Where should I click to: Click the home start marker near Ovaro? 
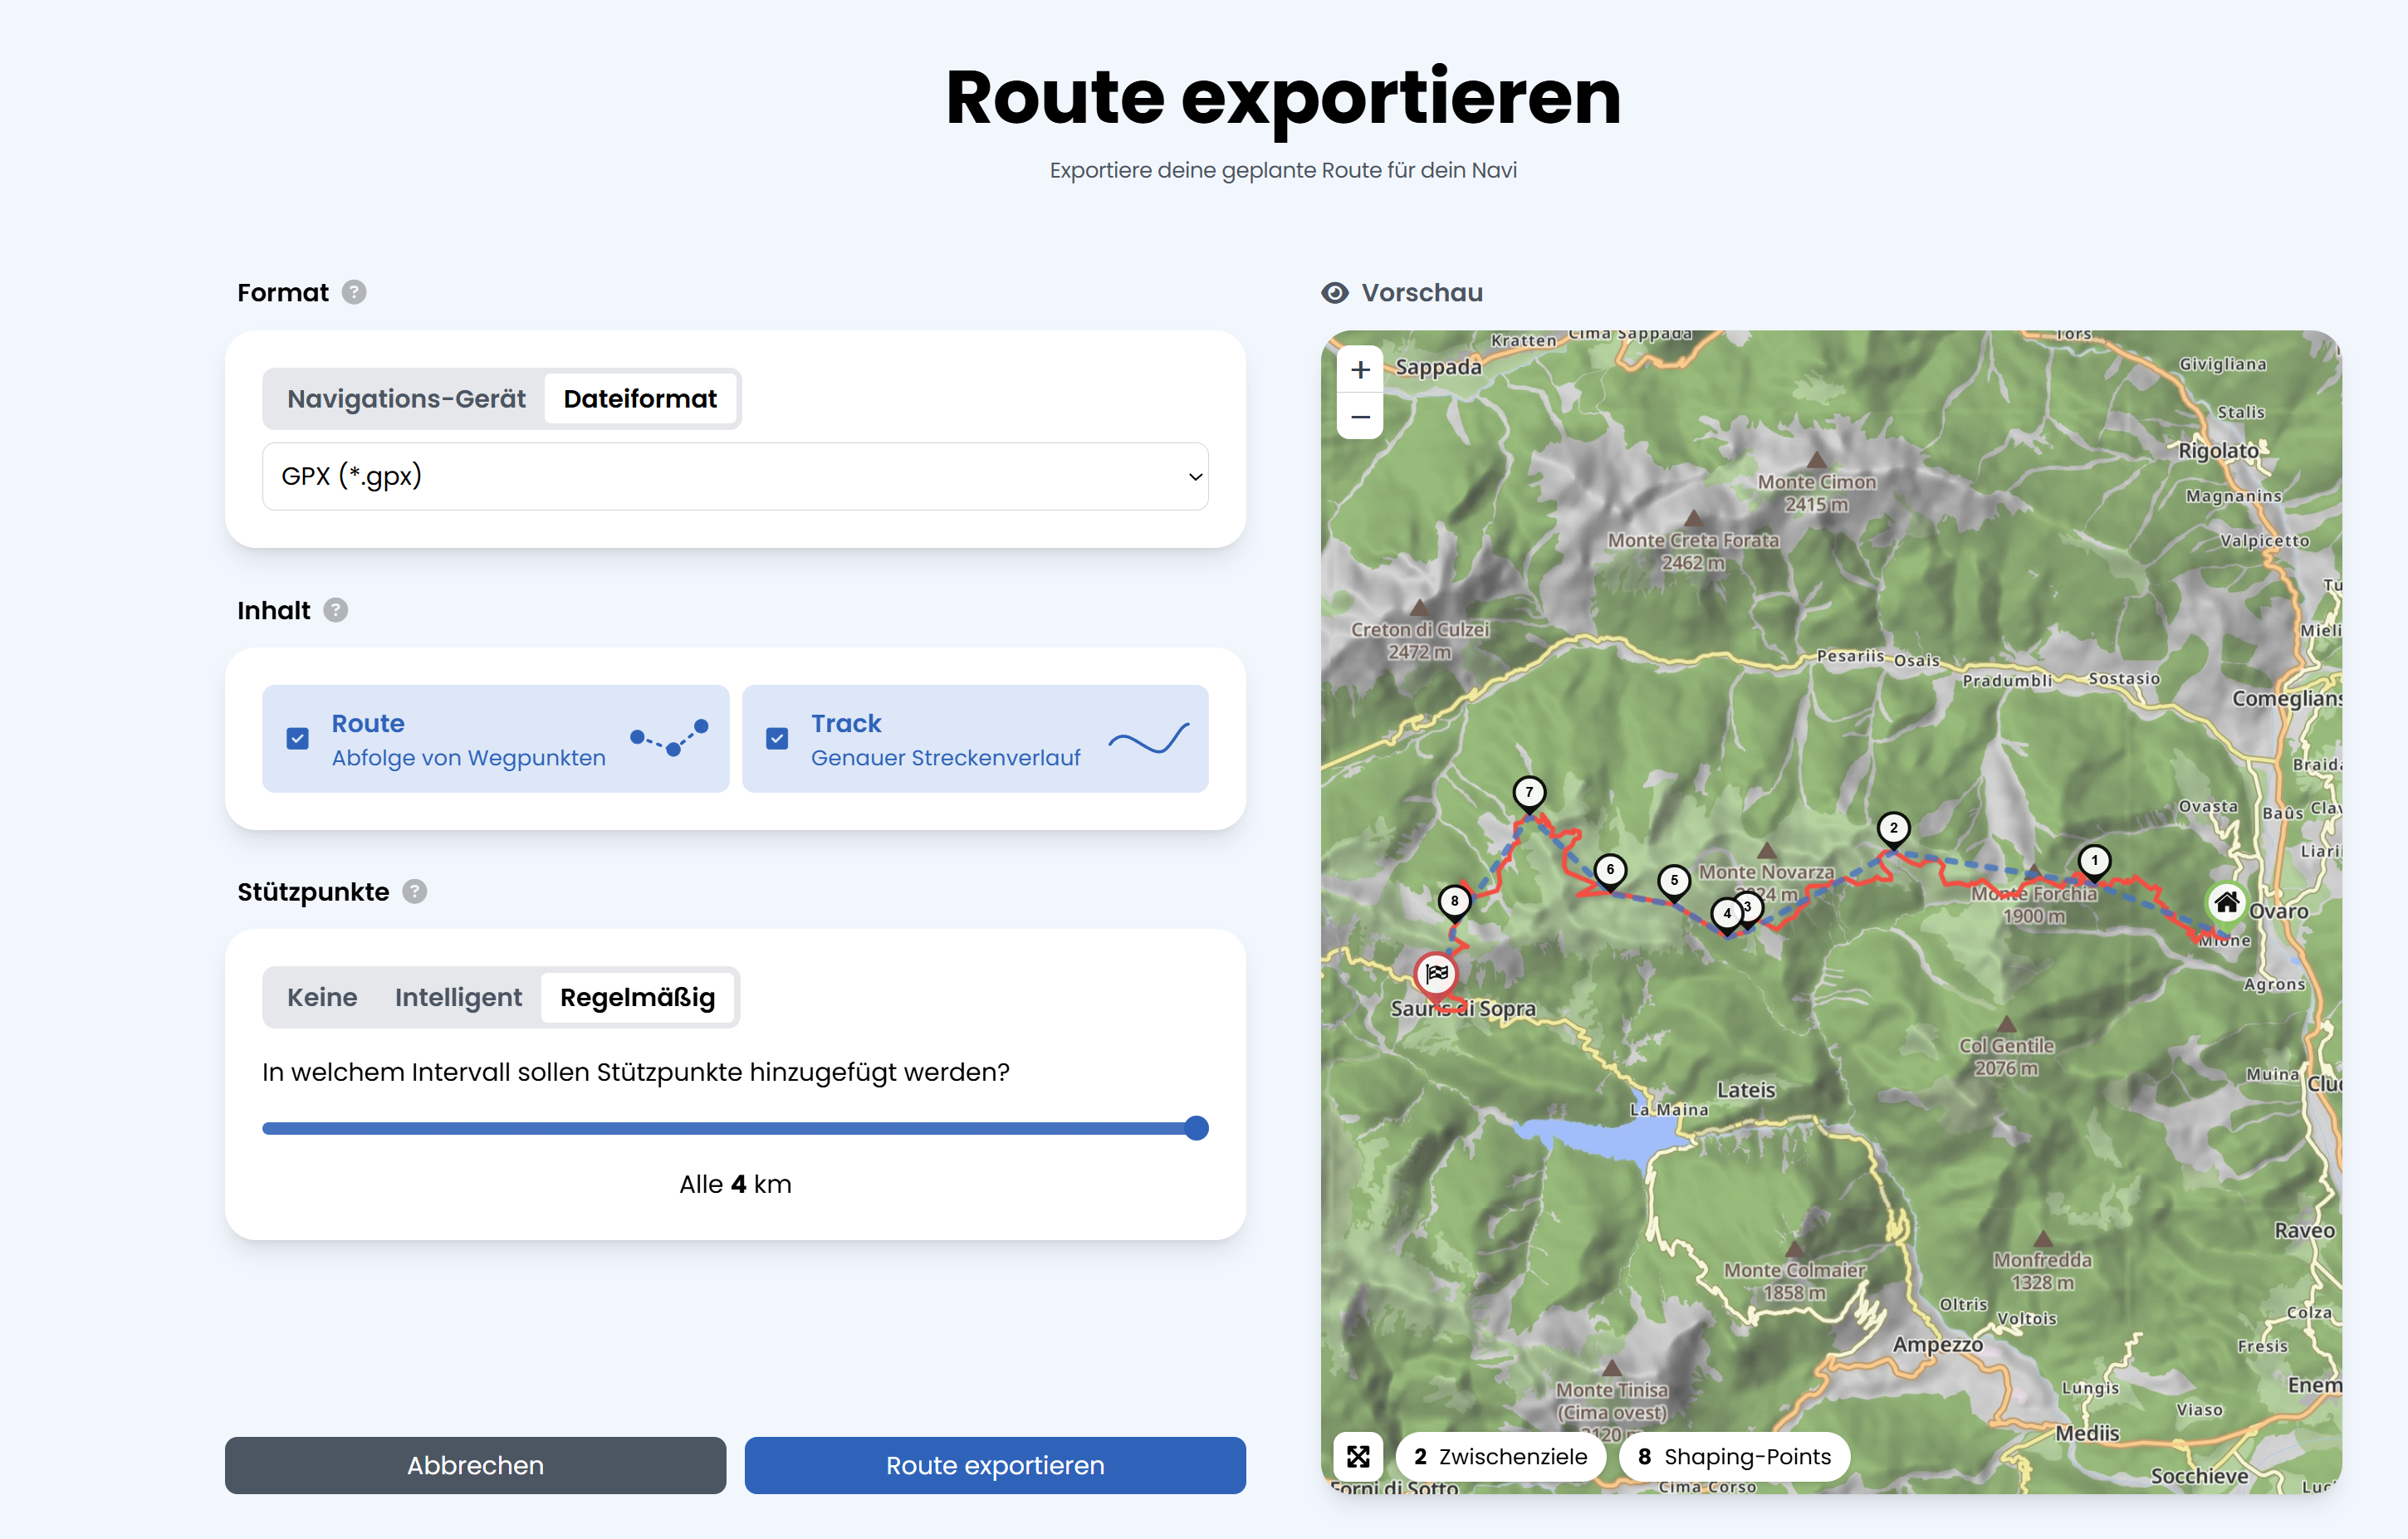pos(2226,903)
